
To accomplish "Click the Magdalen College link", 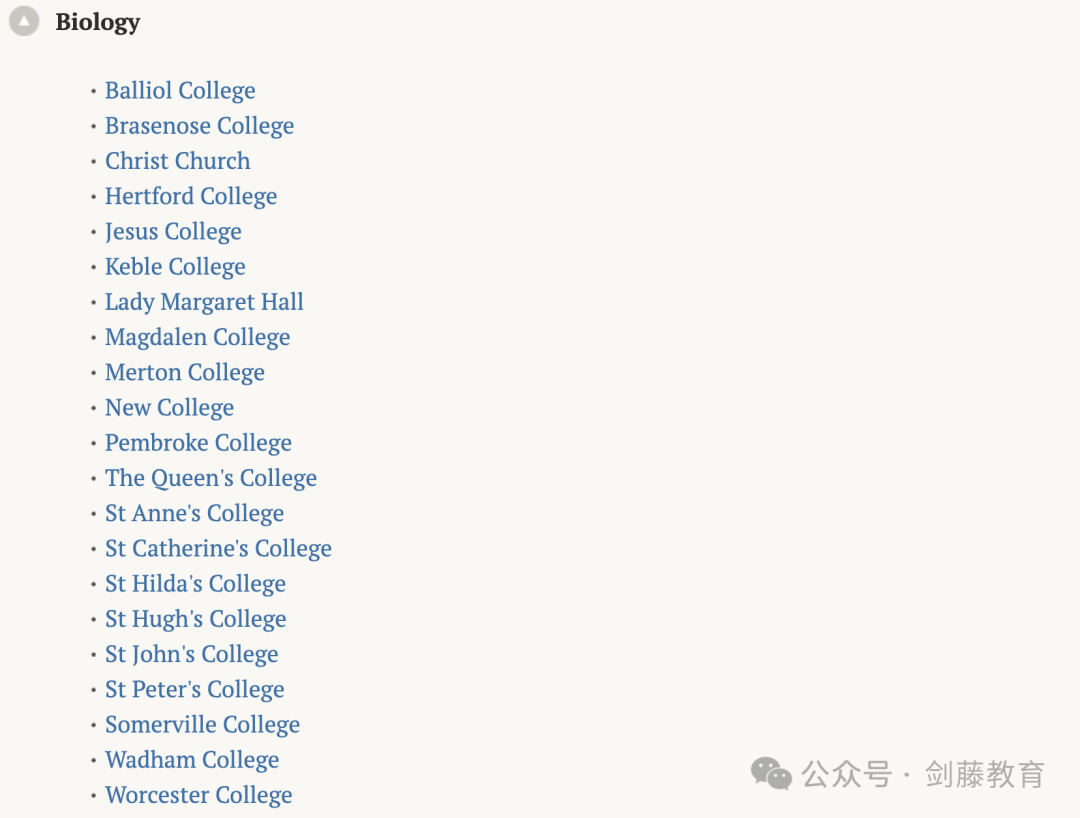I will [197, 337].
